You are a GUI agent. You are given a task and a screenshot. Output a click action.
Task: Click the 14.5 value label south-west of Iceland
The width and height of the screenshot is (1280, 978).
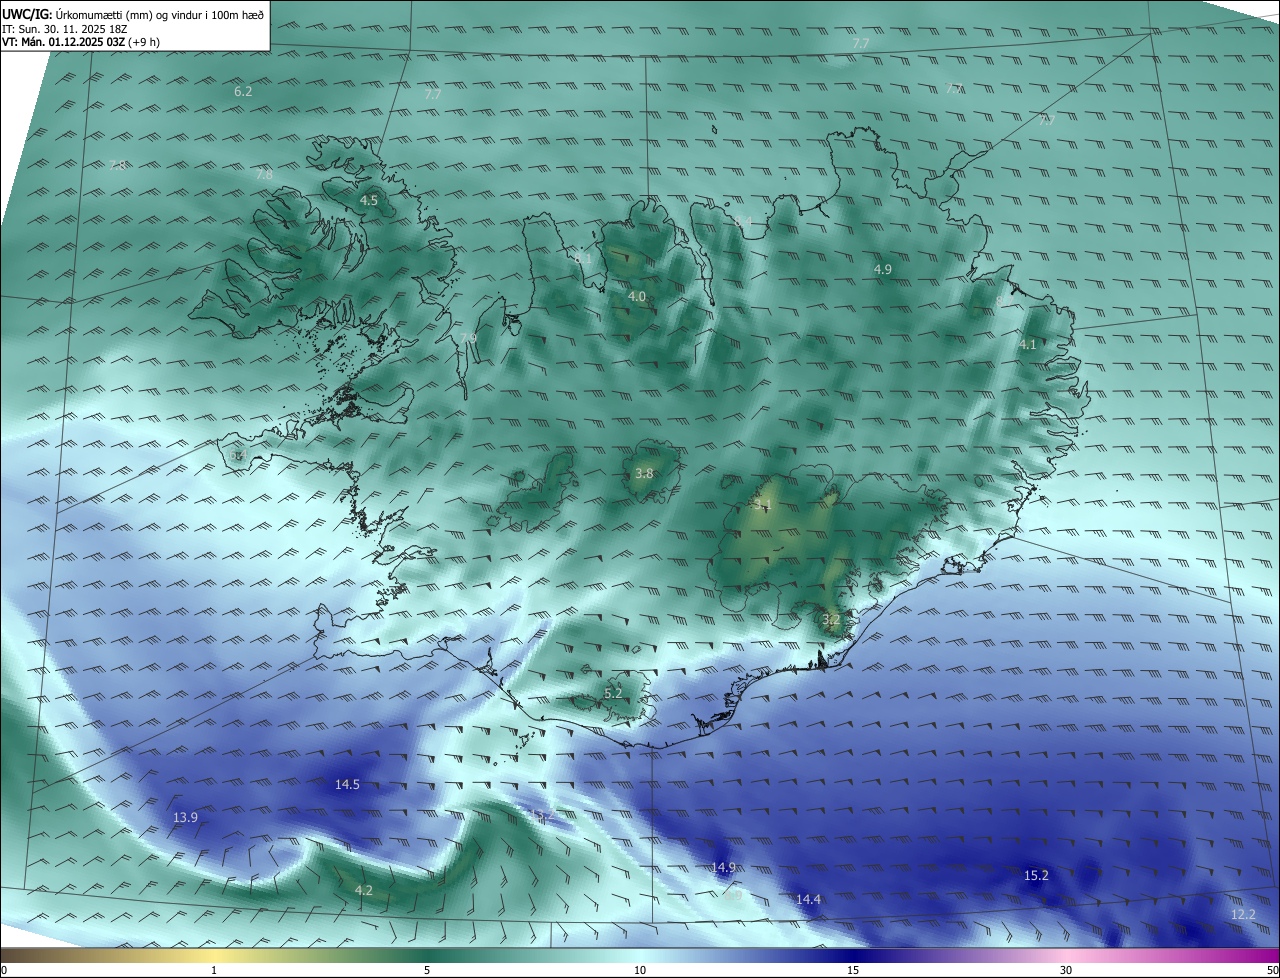tap(347, 785)
